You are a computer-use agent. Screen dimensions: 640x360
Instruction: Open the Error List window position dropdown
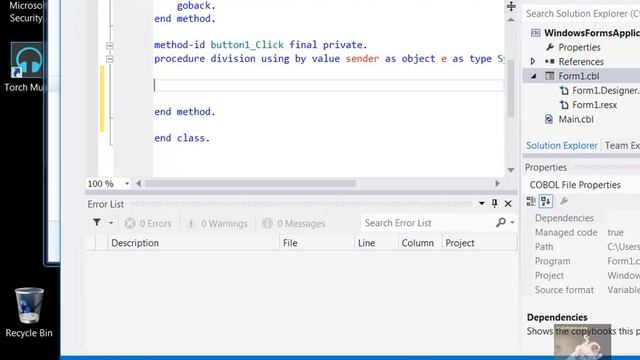coord(482,203)
